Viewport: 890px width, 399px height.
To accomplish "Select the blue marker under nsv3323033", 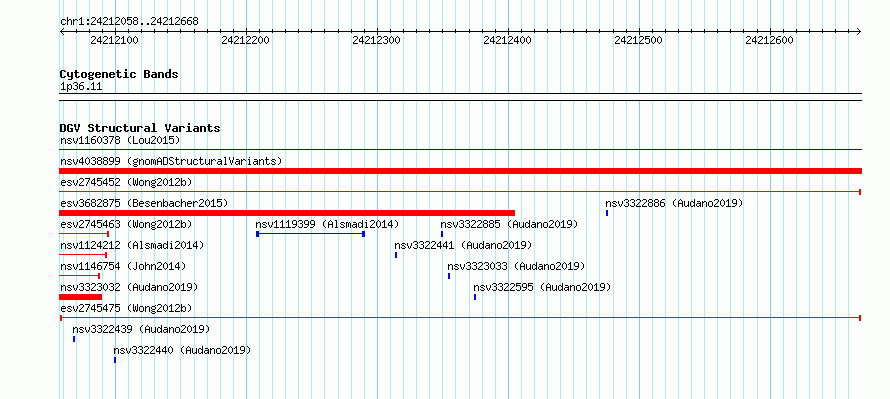I will pyautogui.click(x=449, y=276).
